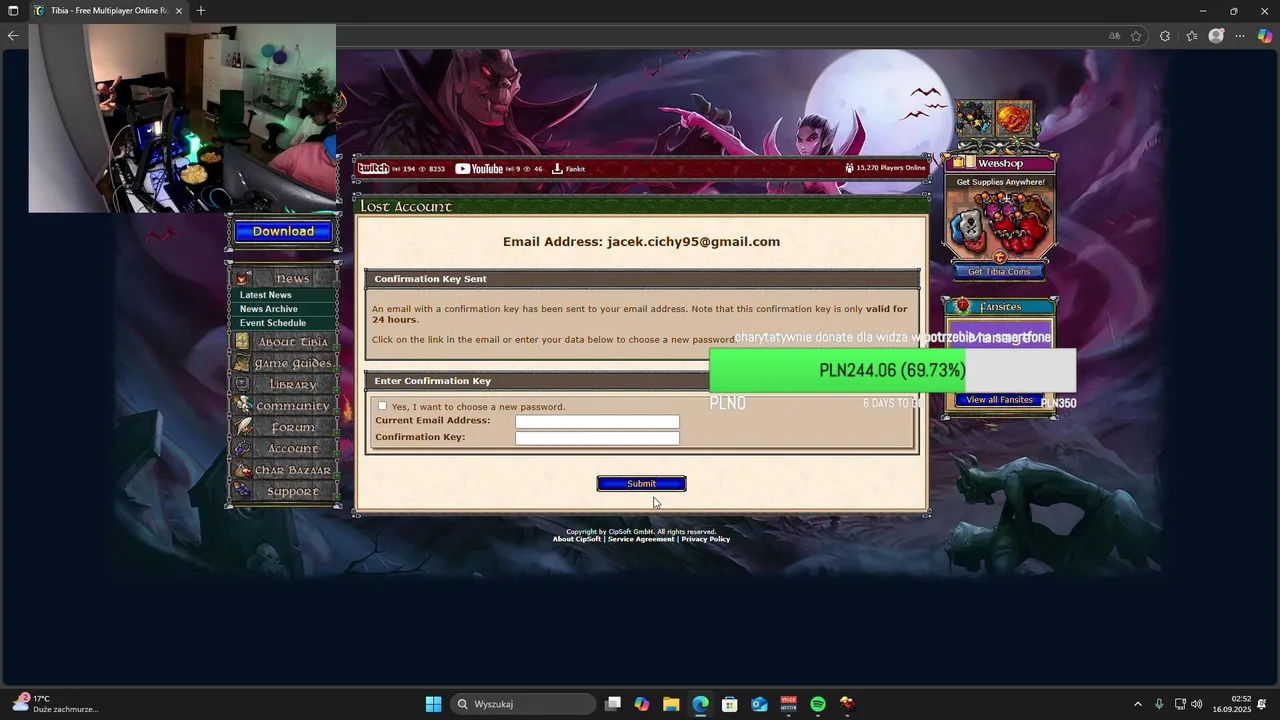Open Voicemeeter from the taskbar

pos(788,704)
